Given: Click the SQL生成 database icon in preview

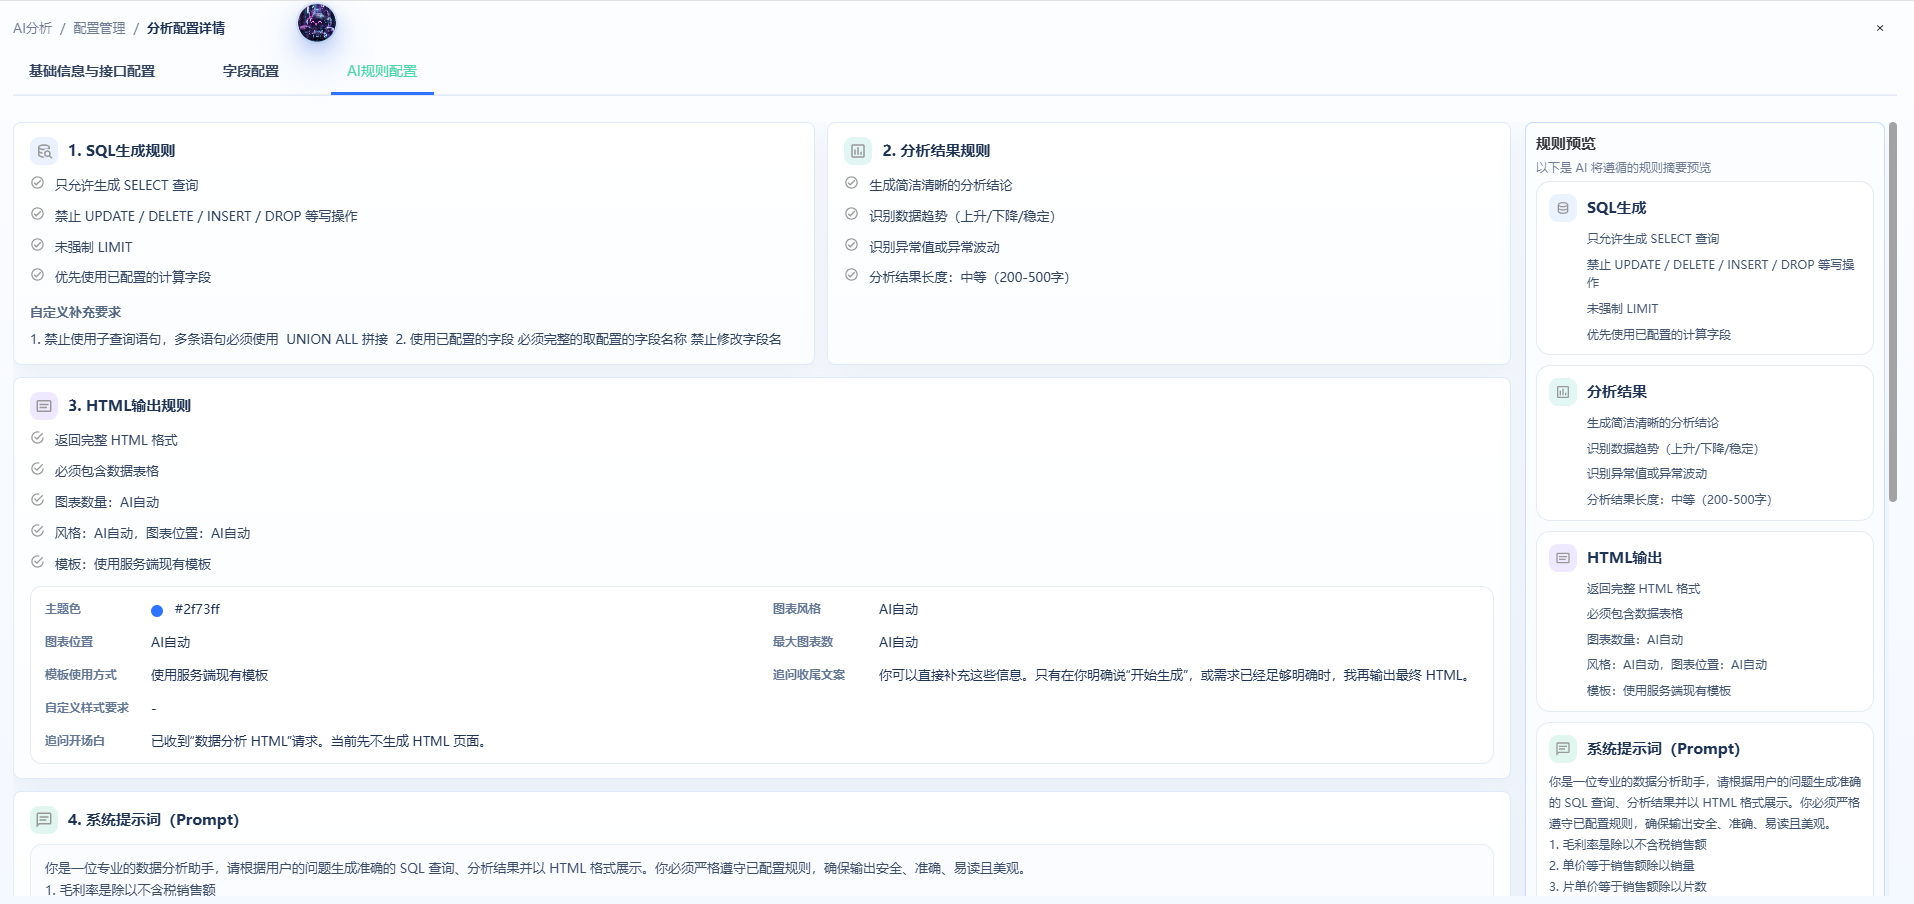Looking at the screenshot, I should click(1563, 208).
